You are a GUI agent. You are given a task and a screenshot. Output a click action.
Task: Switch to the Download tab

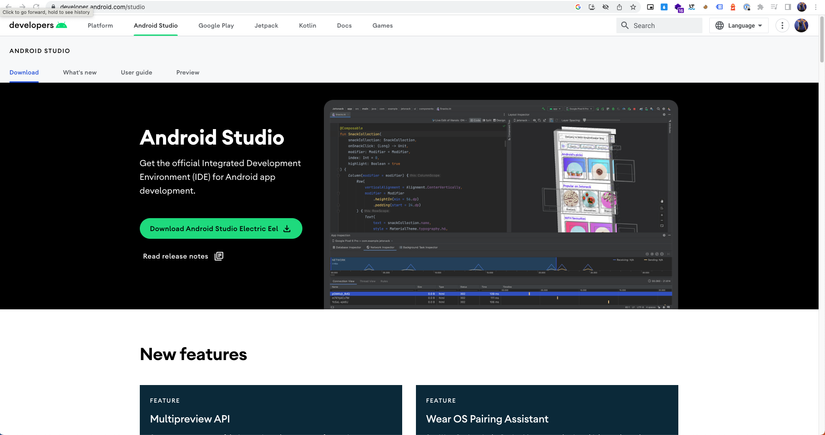pos(24,73)
